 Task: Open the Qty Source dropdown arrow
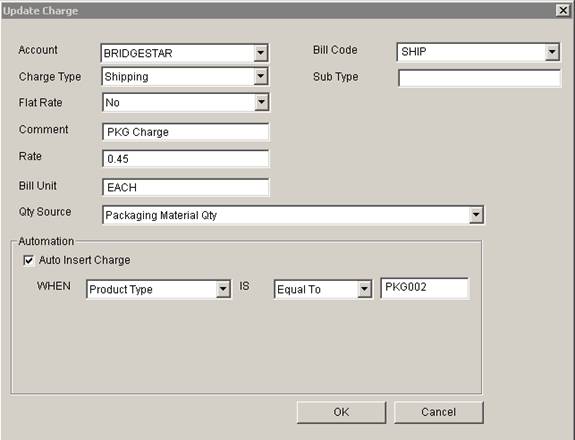pos(476,215)
